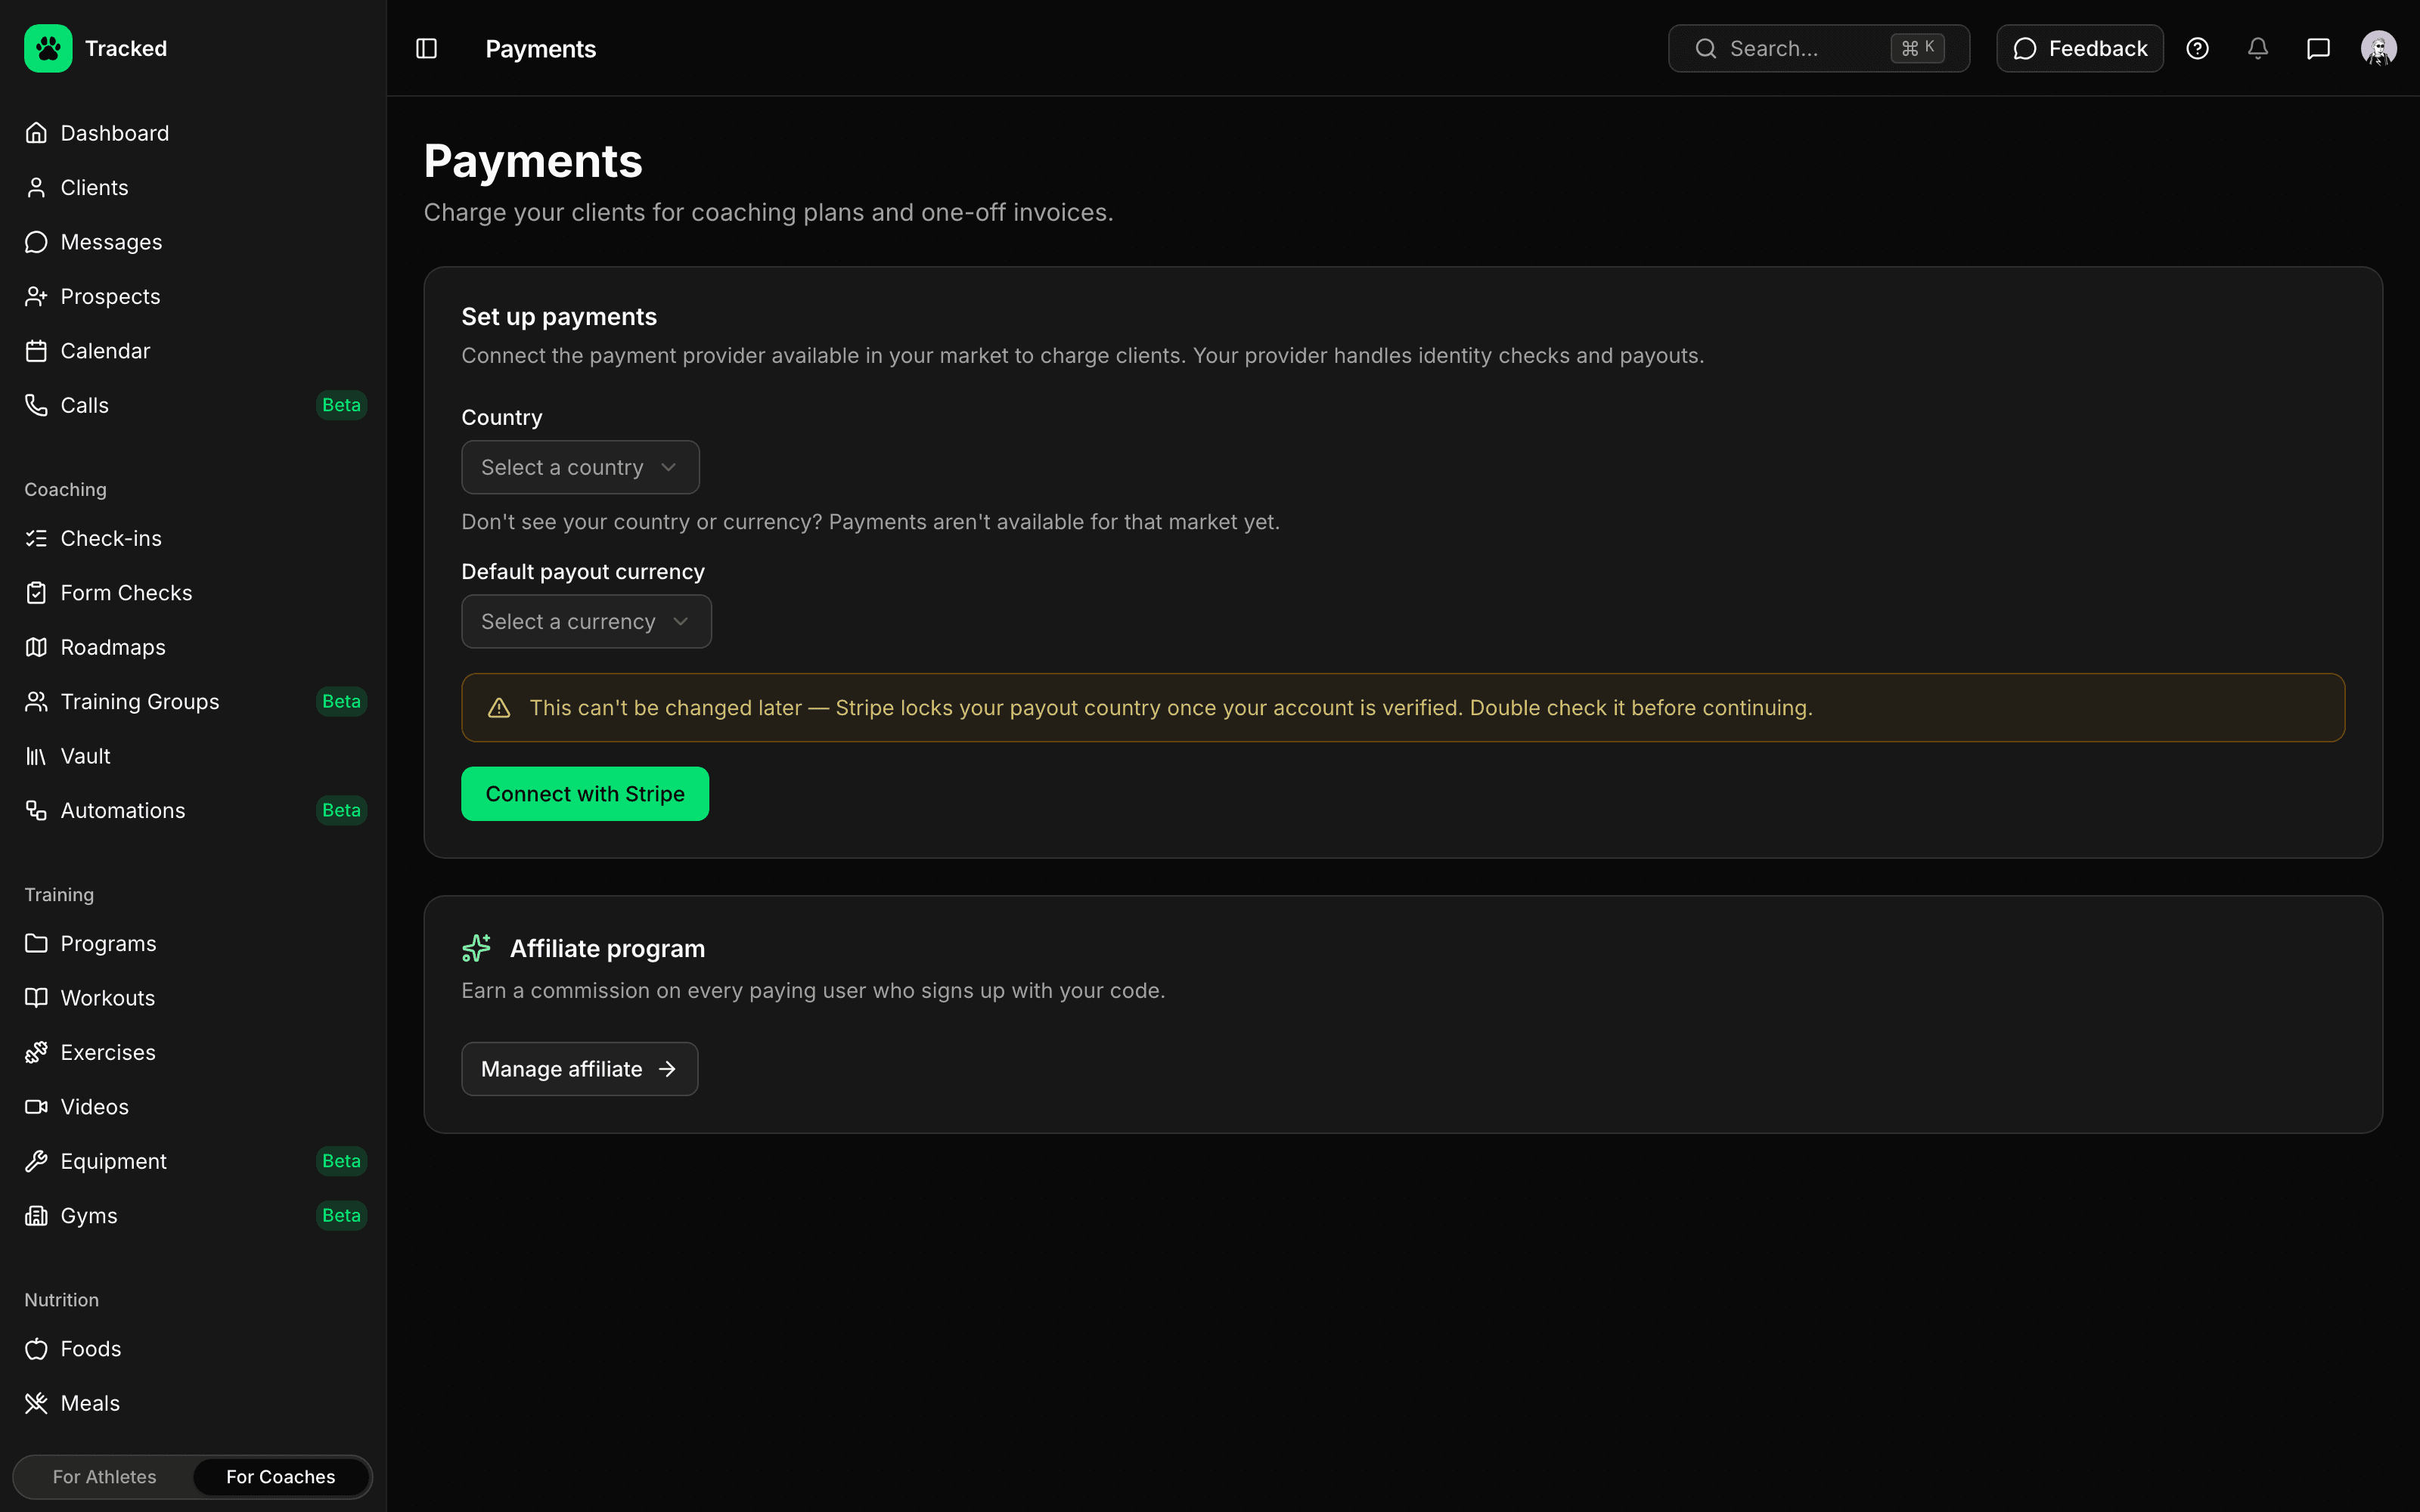Click the Equipment wrench icon
This screenshot has width=2420, height=1512.
pyautogui.click(x=36, y=1161)
